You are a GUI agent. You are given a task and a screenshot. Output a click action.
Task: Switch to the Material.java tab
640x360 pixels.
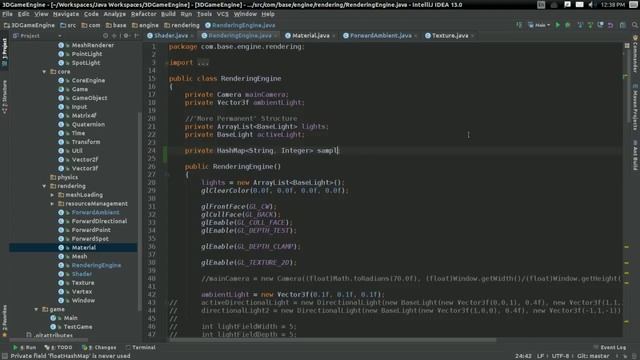click(x=311, y=36)
